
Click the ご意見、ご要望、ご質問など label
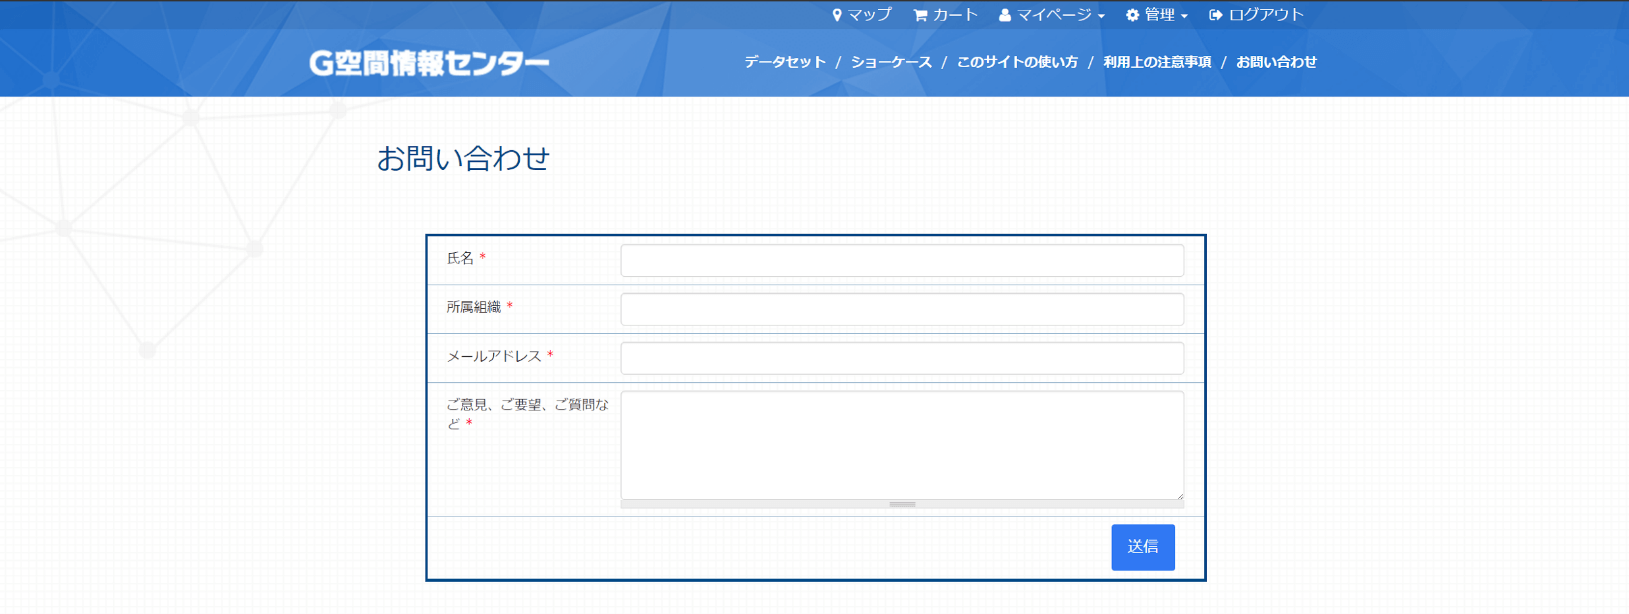click(527, 414)
